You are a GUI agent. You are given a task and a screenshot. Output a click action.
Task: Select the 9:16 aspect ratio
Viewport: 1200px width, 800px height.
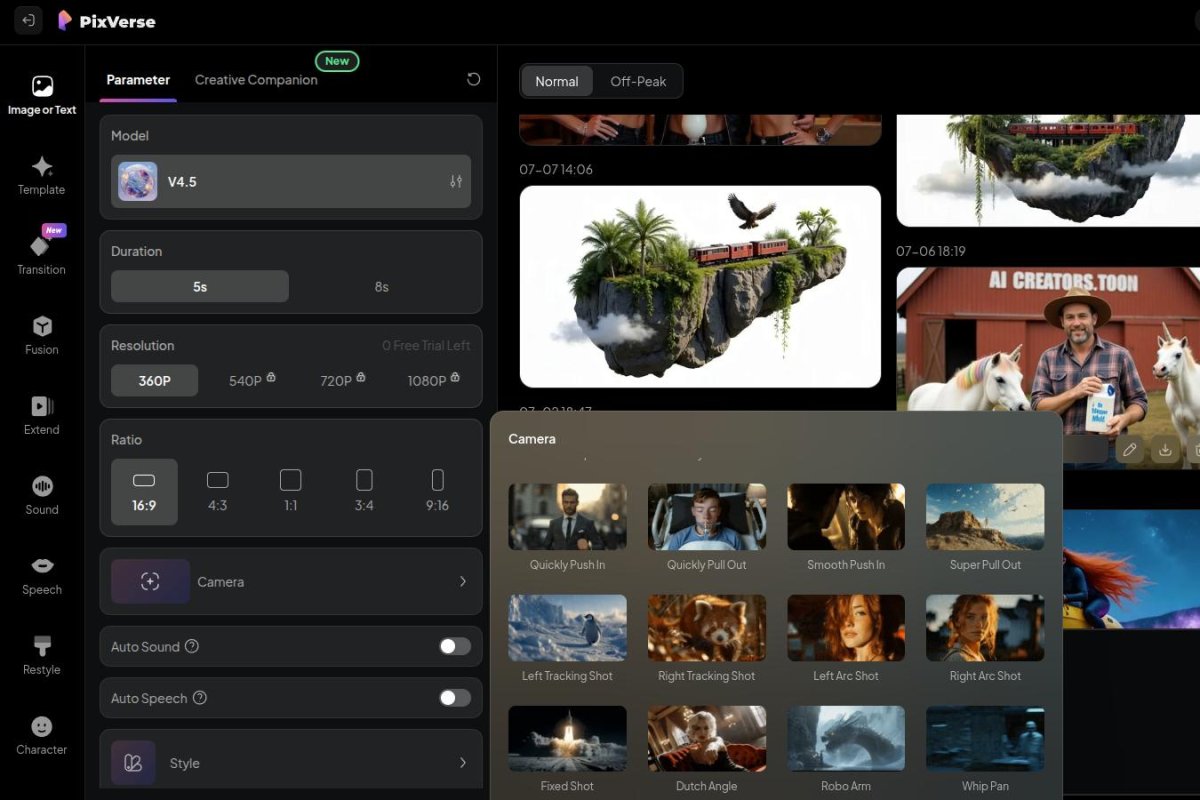pyautogui.click(x=437, y=491)
